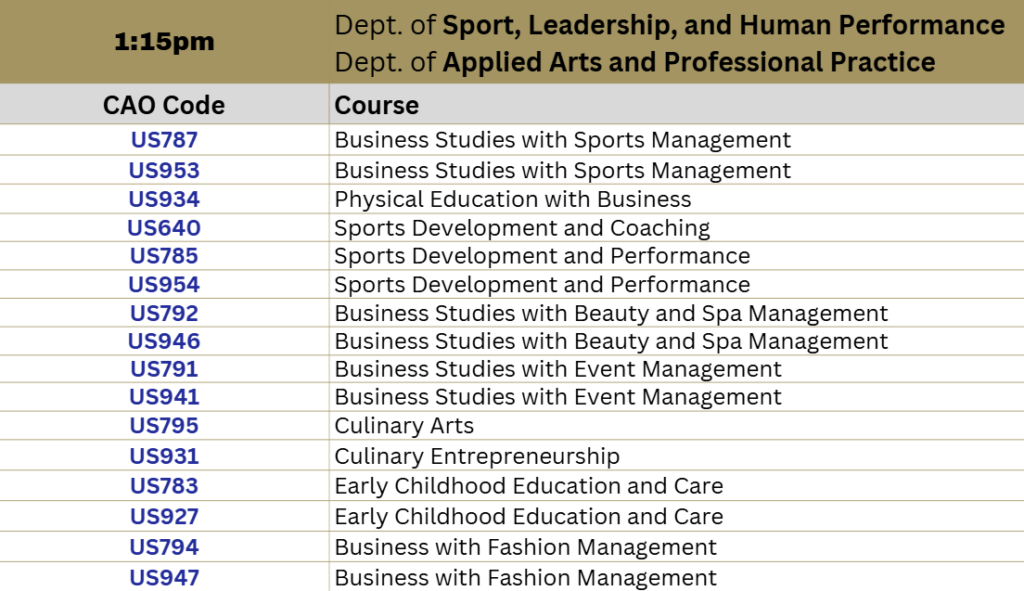Open the US791 Event Management code
This screenshot has width=1024, height=591.
point(164,370)
